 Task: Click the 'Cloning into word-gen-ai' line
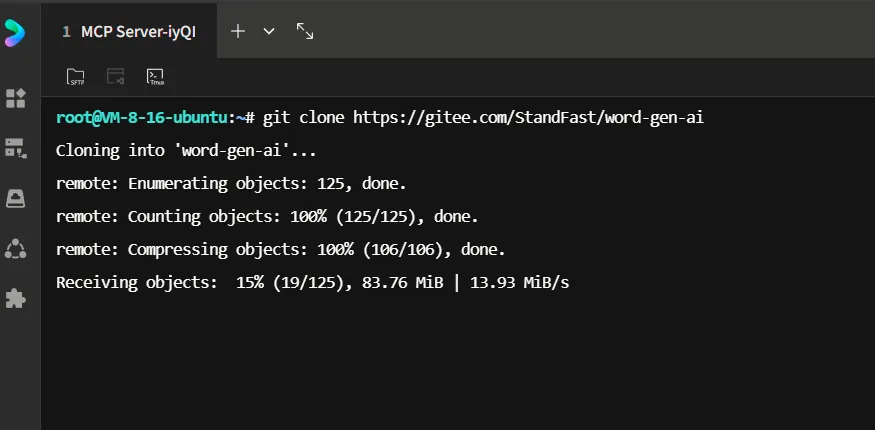[186, 151]
